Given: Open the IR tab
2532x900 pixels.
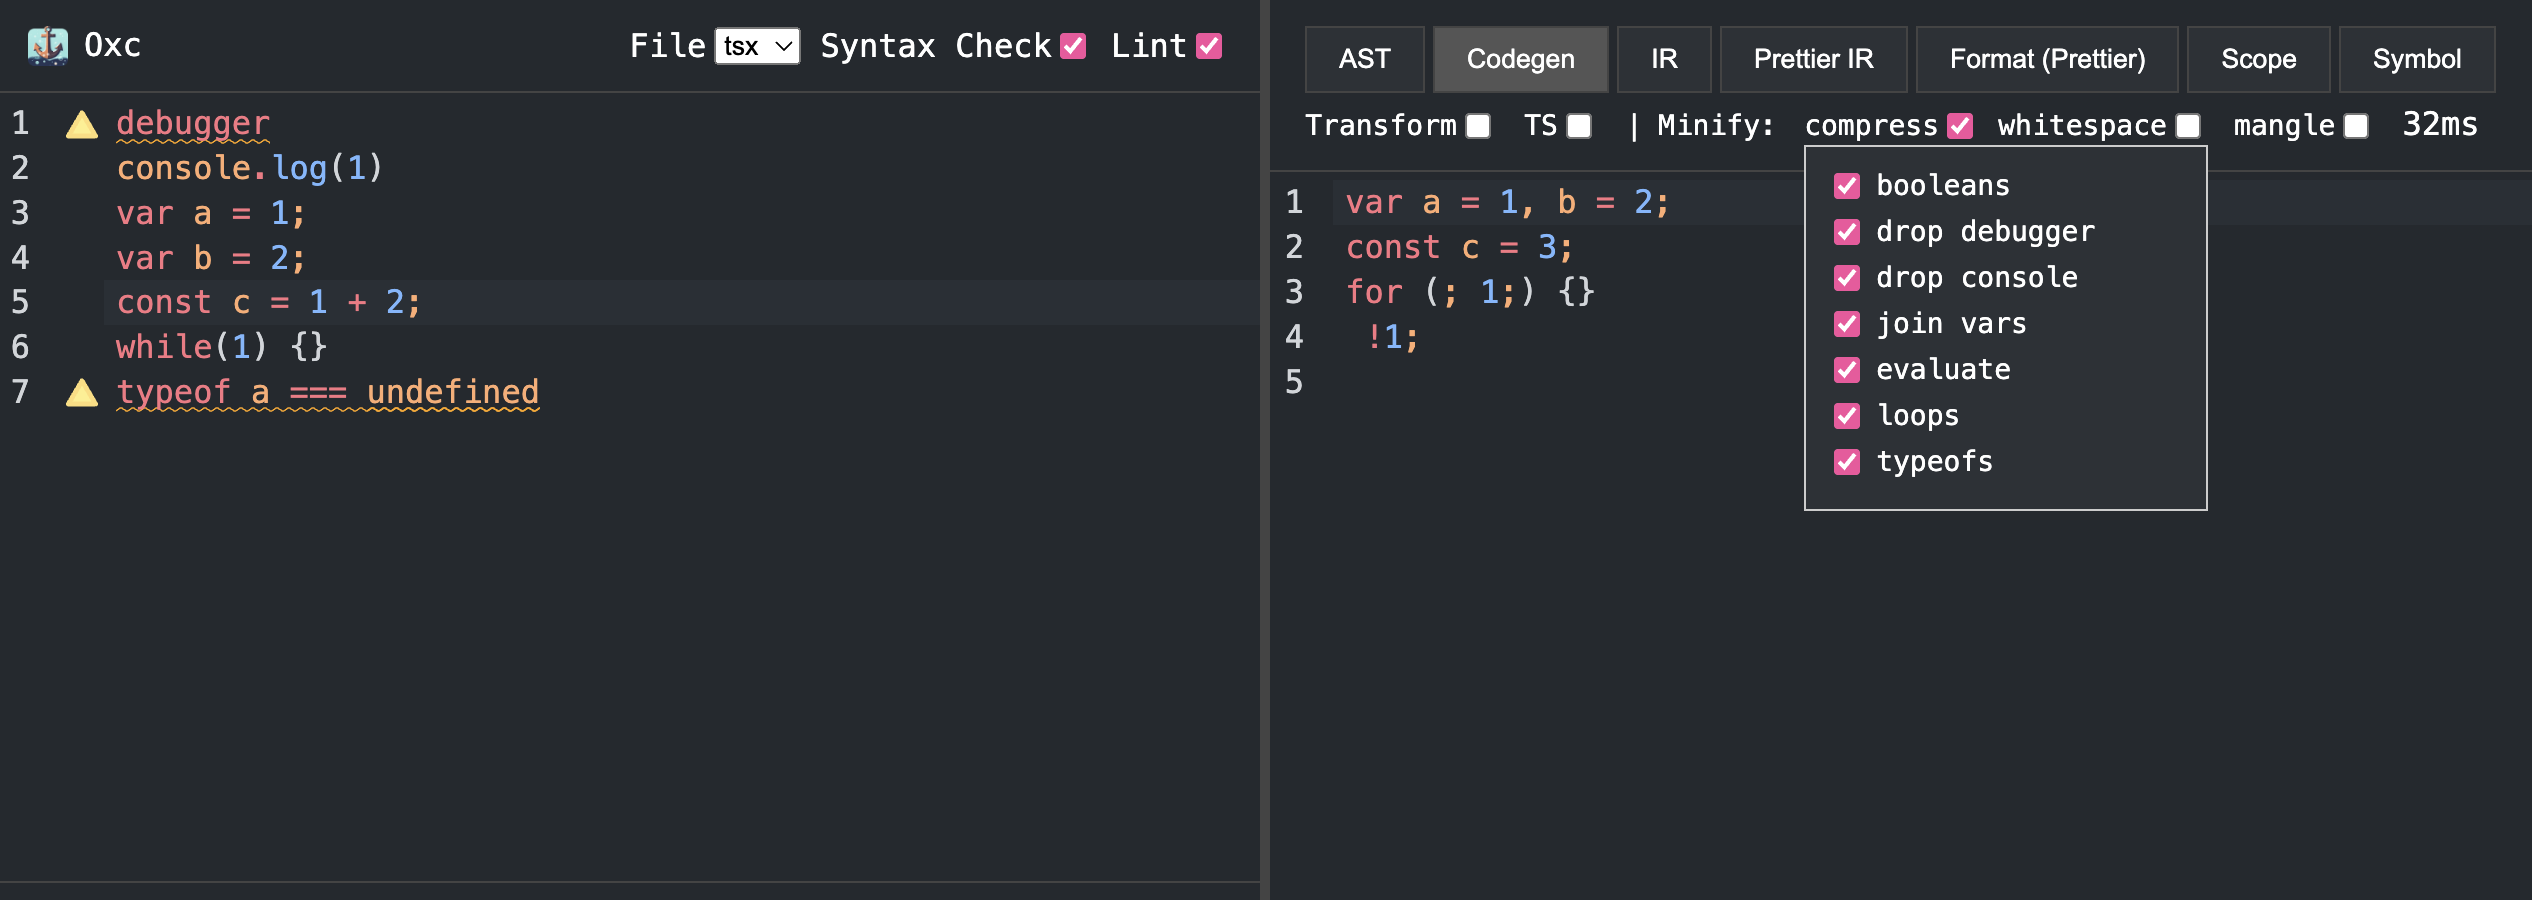Looking at the screenshot, I should tap(1664, 59).
